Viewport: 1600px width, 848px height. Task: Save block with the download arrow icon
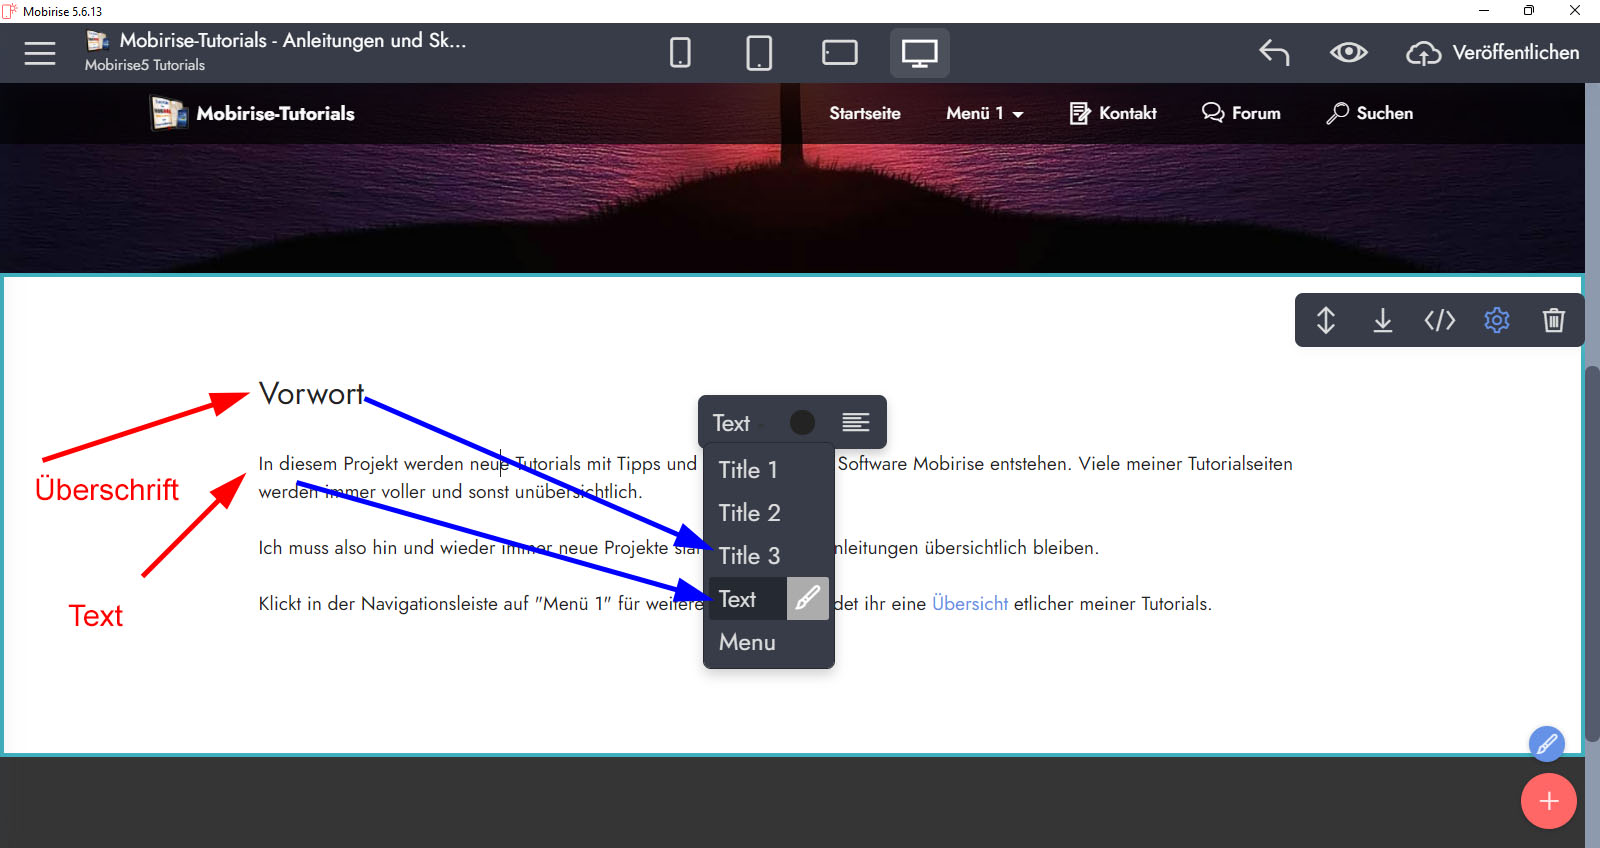[x=1383, y=320]
